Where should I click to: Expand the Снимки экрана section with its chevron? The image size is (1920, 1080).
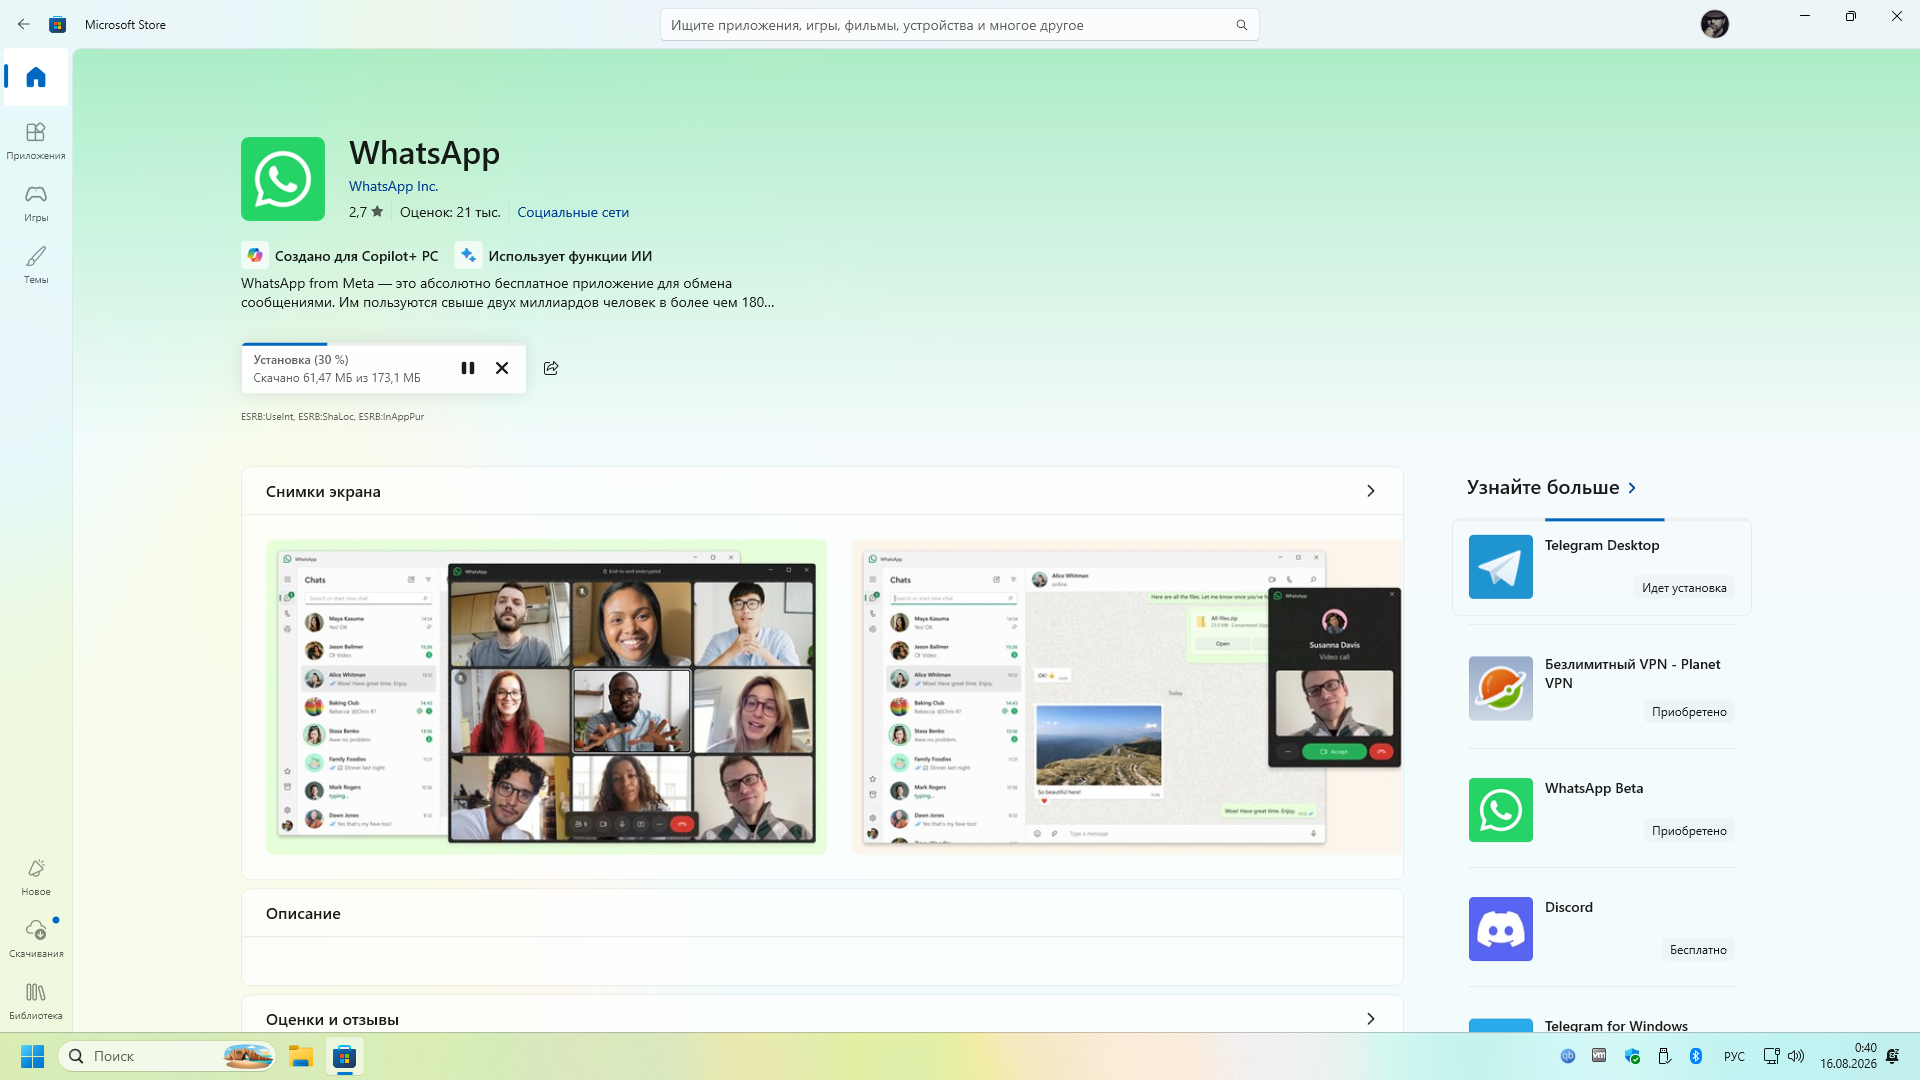click(1370, 491)
